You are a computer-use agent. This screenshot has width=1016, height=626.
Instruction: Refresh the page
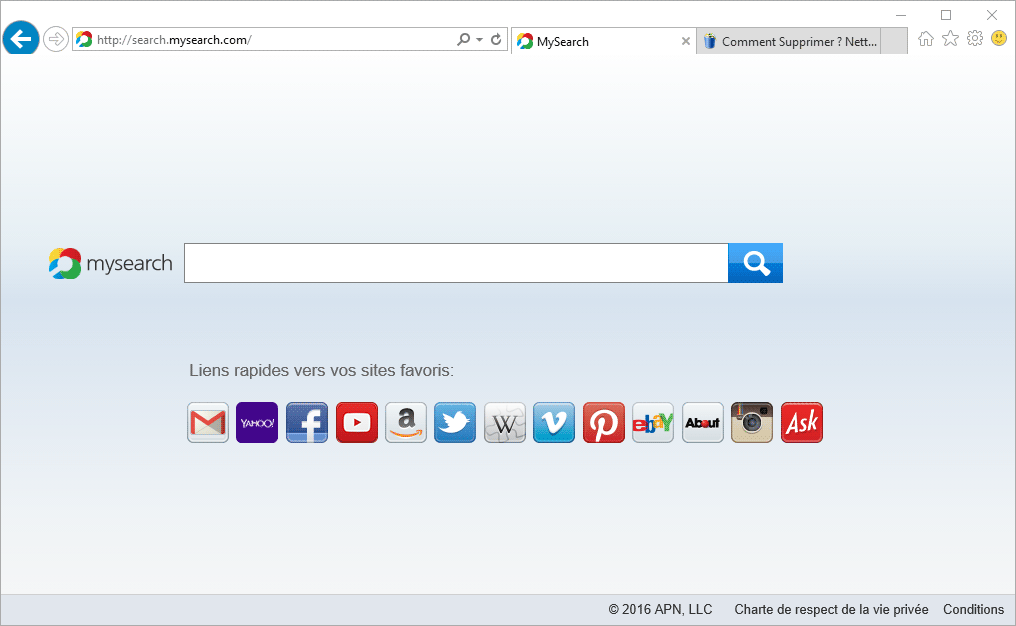tap(496, 40)
